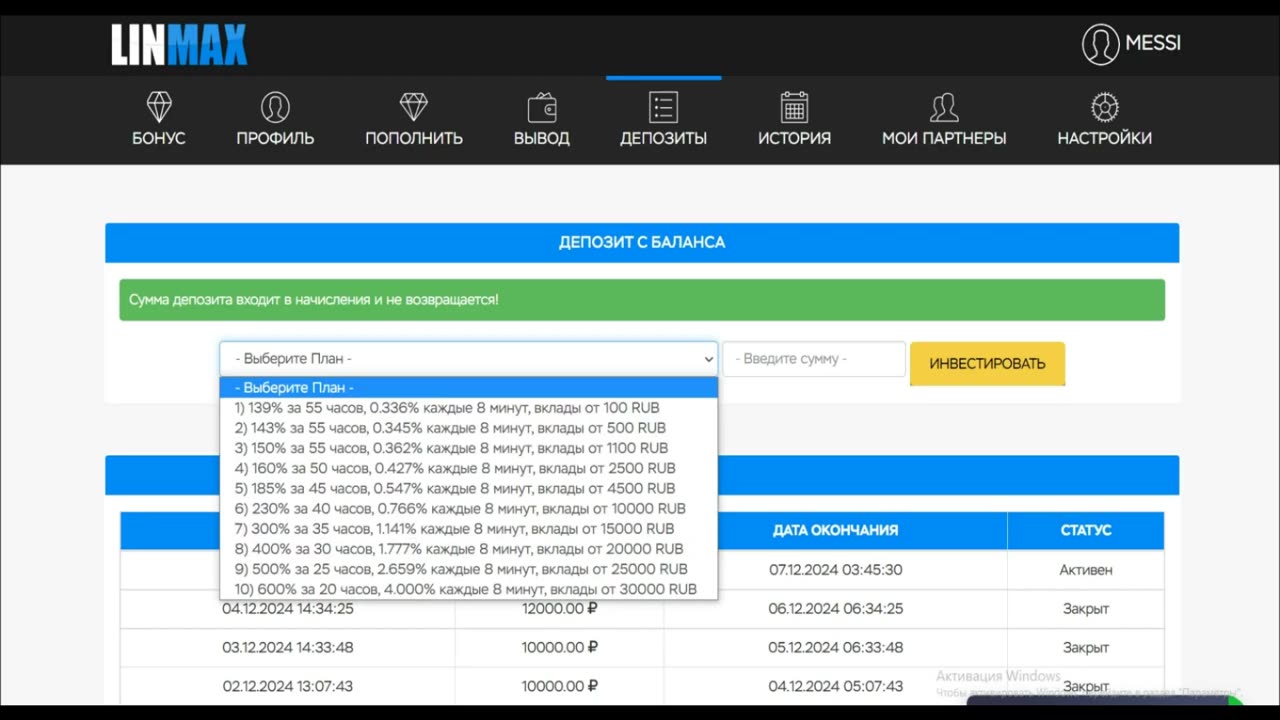Choose plan 5) 185% за 45 часов
The height and width of the screenshot is (720, 1280).
(469, 489)
